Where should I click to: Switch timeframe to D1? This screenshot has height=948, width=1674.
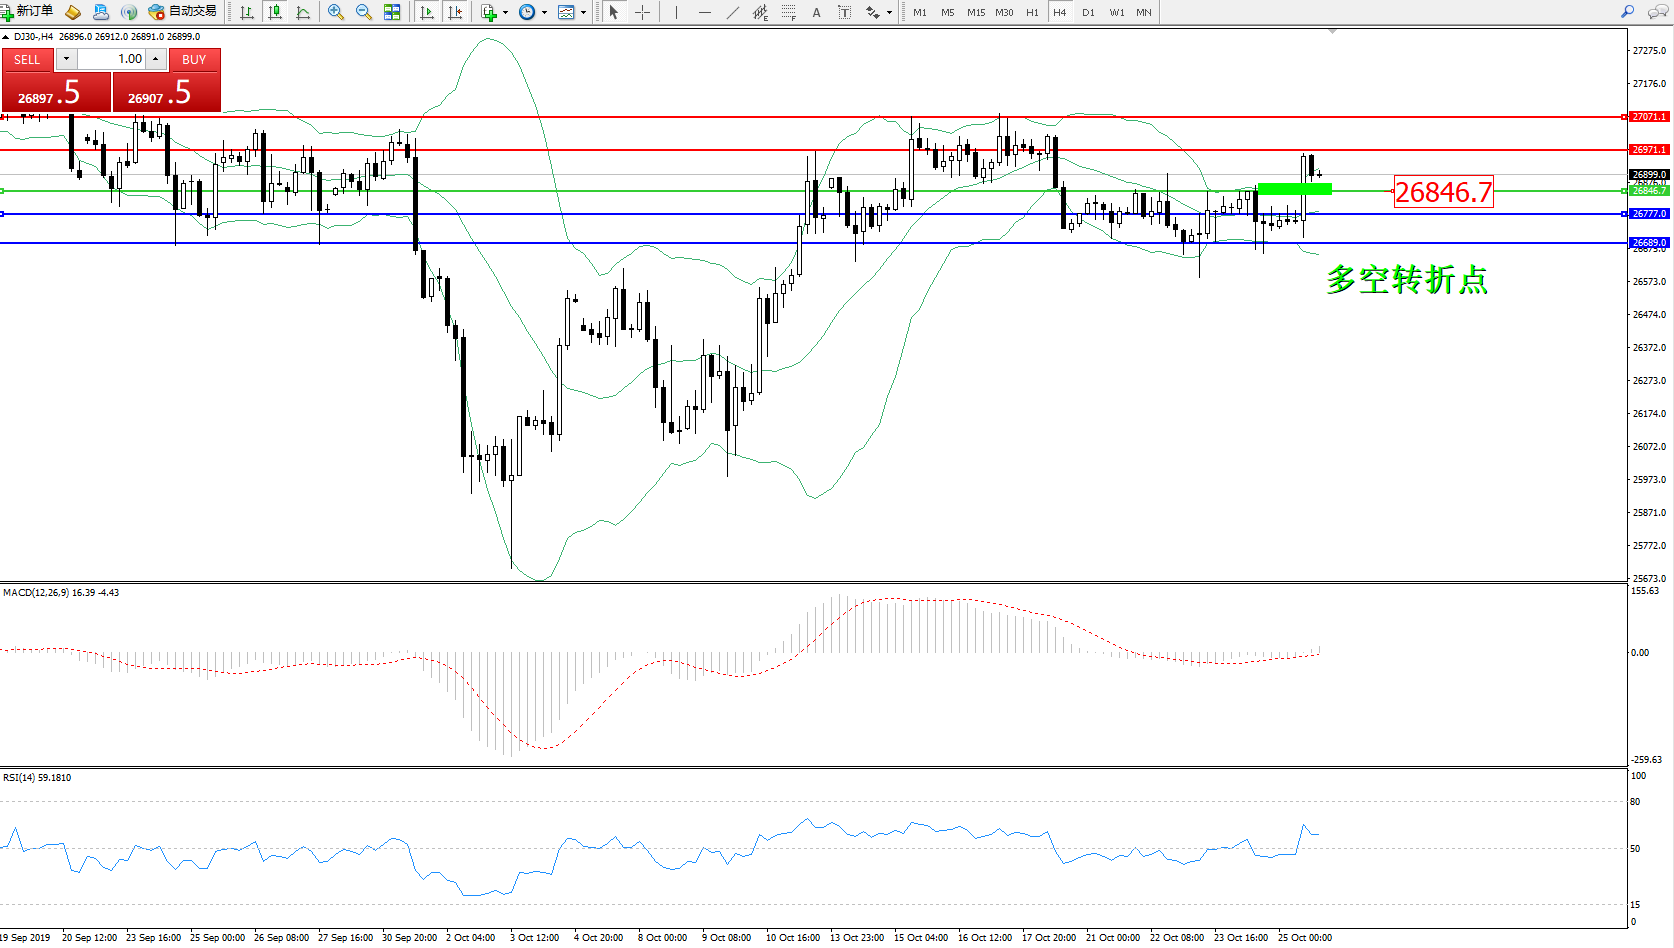pyautogui.click(x=1088, y=13)
